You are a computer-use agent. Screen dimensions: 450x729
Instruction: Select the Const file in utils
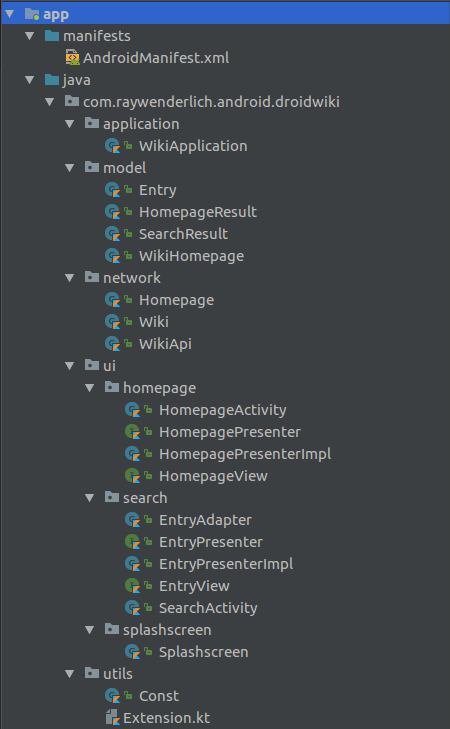(x=159, y=696)
